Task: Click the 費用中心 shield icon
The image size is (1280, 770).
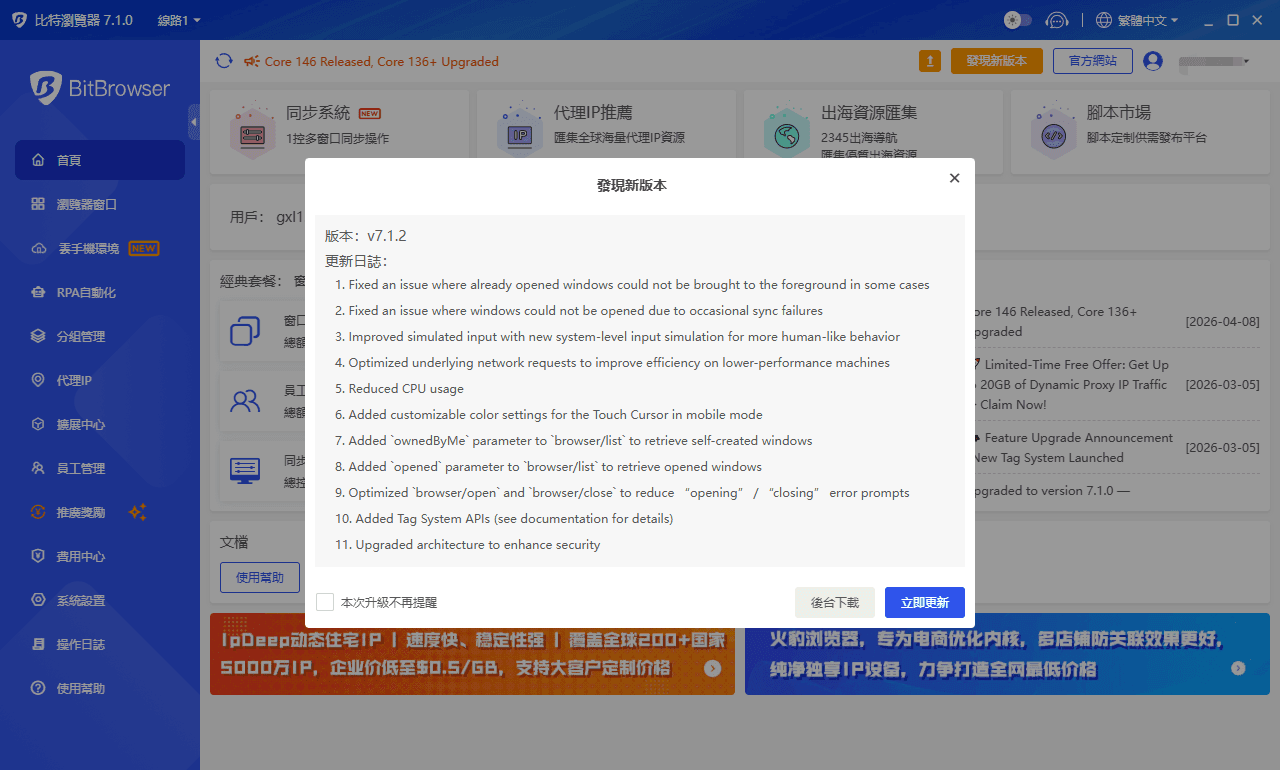Action: click(x=38, y=556)
